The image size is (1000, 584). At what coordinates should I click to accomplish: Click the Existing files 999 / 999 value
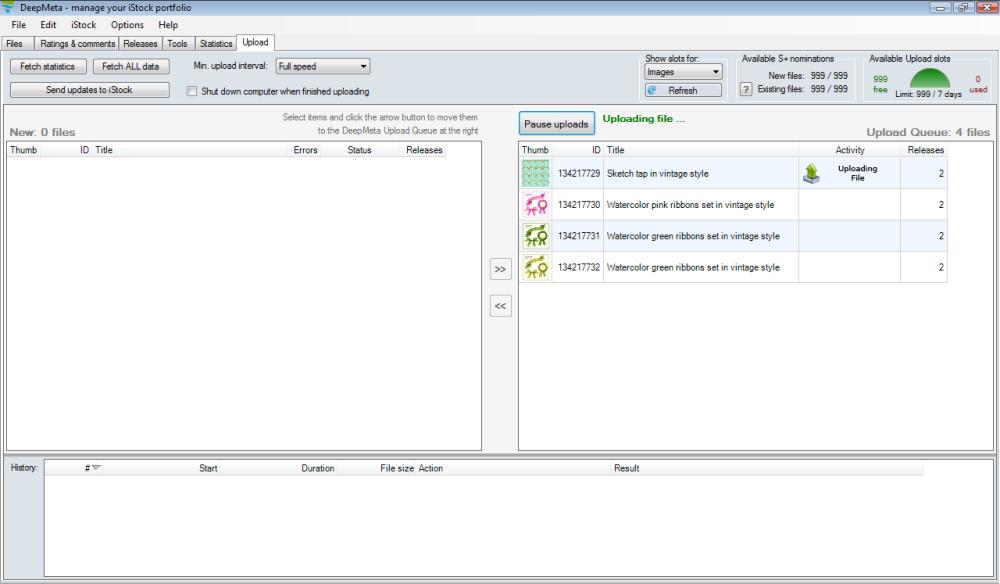829,89
